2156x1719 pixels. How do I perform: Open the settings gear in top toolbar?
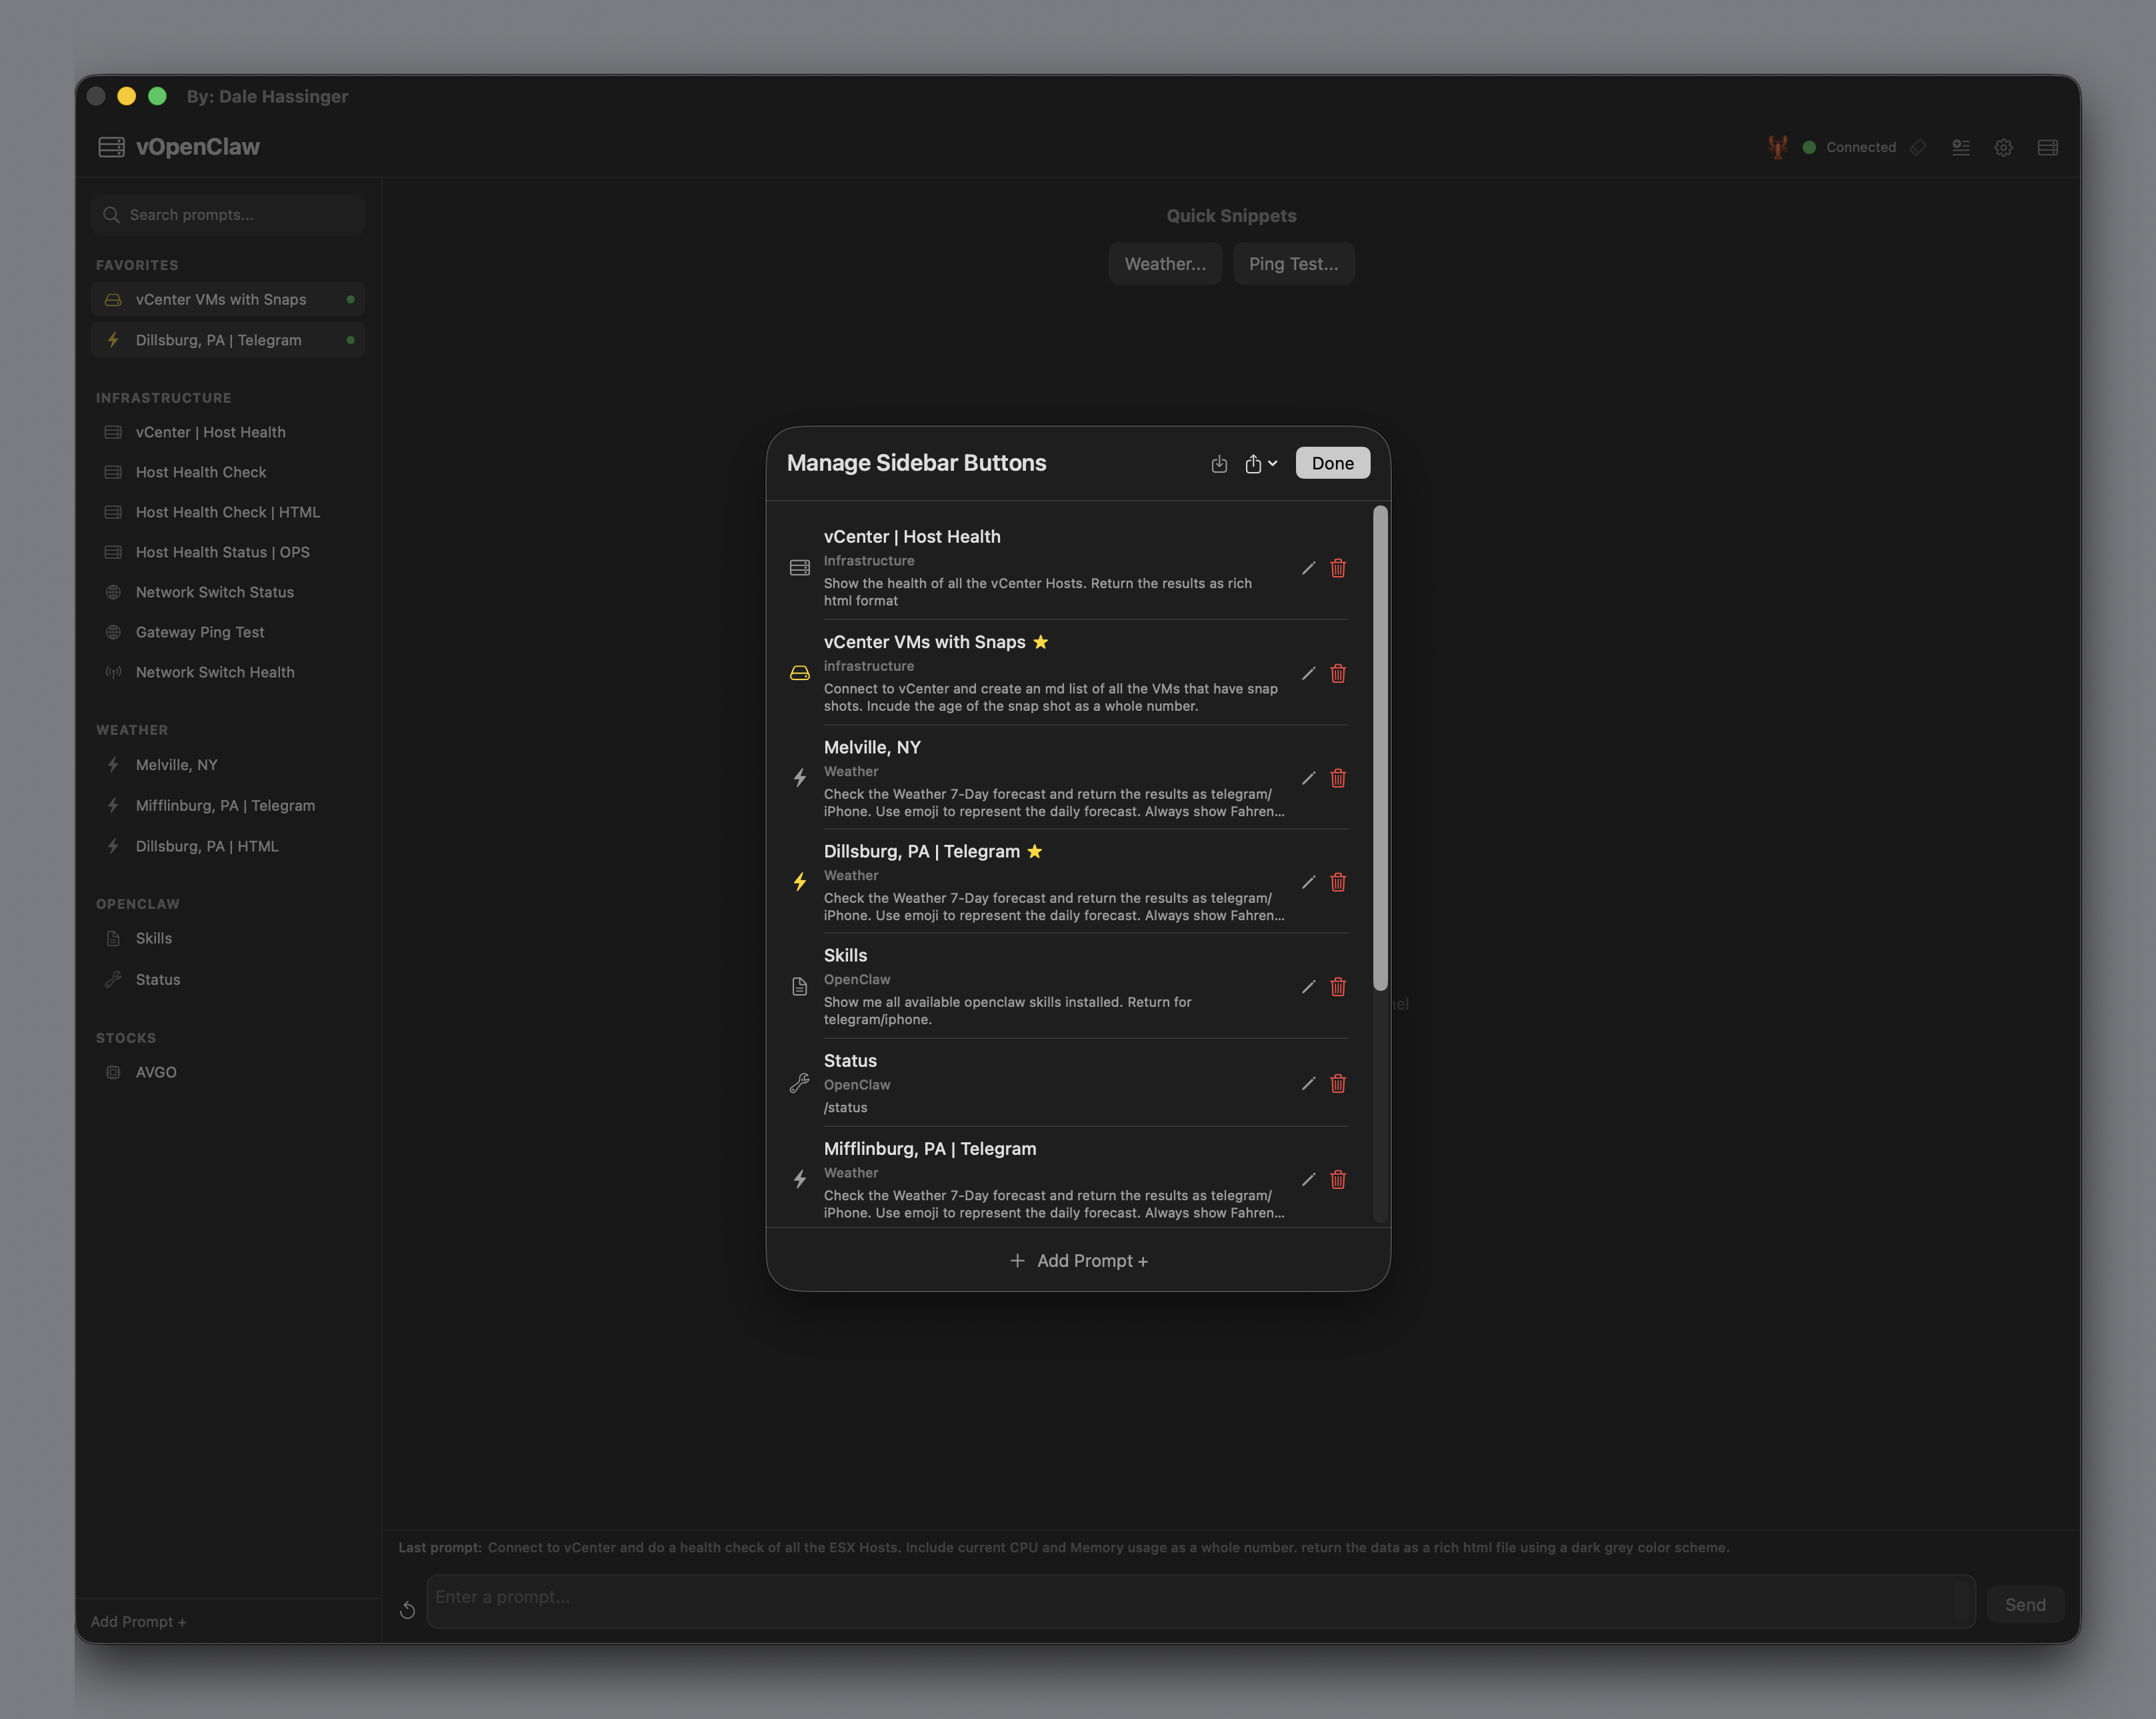pyautogui.click(x=2003, y=148)
